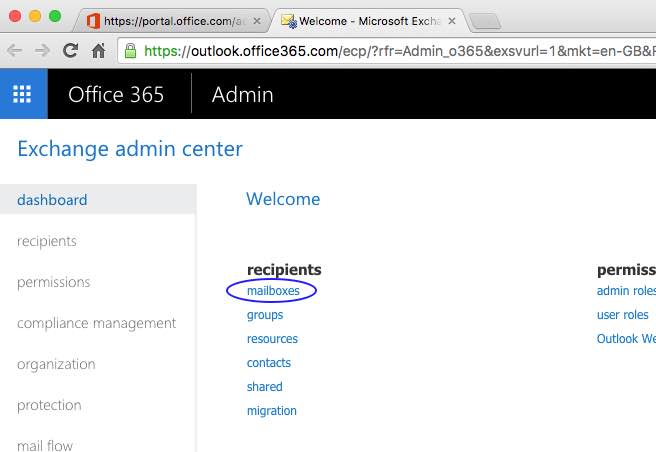Open the Office 365 app launcher grid
Viewport: 656px width, 452px height.
click(x=23, y=94)
